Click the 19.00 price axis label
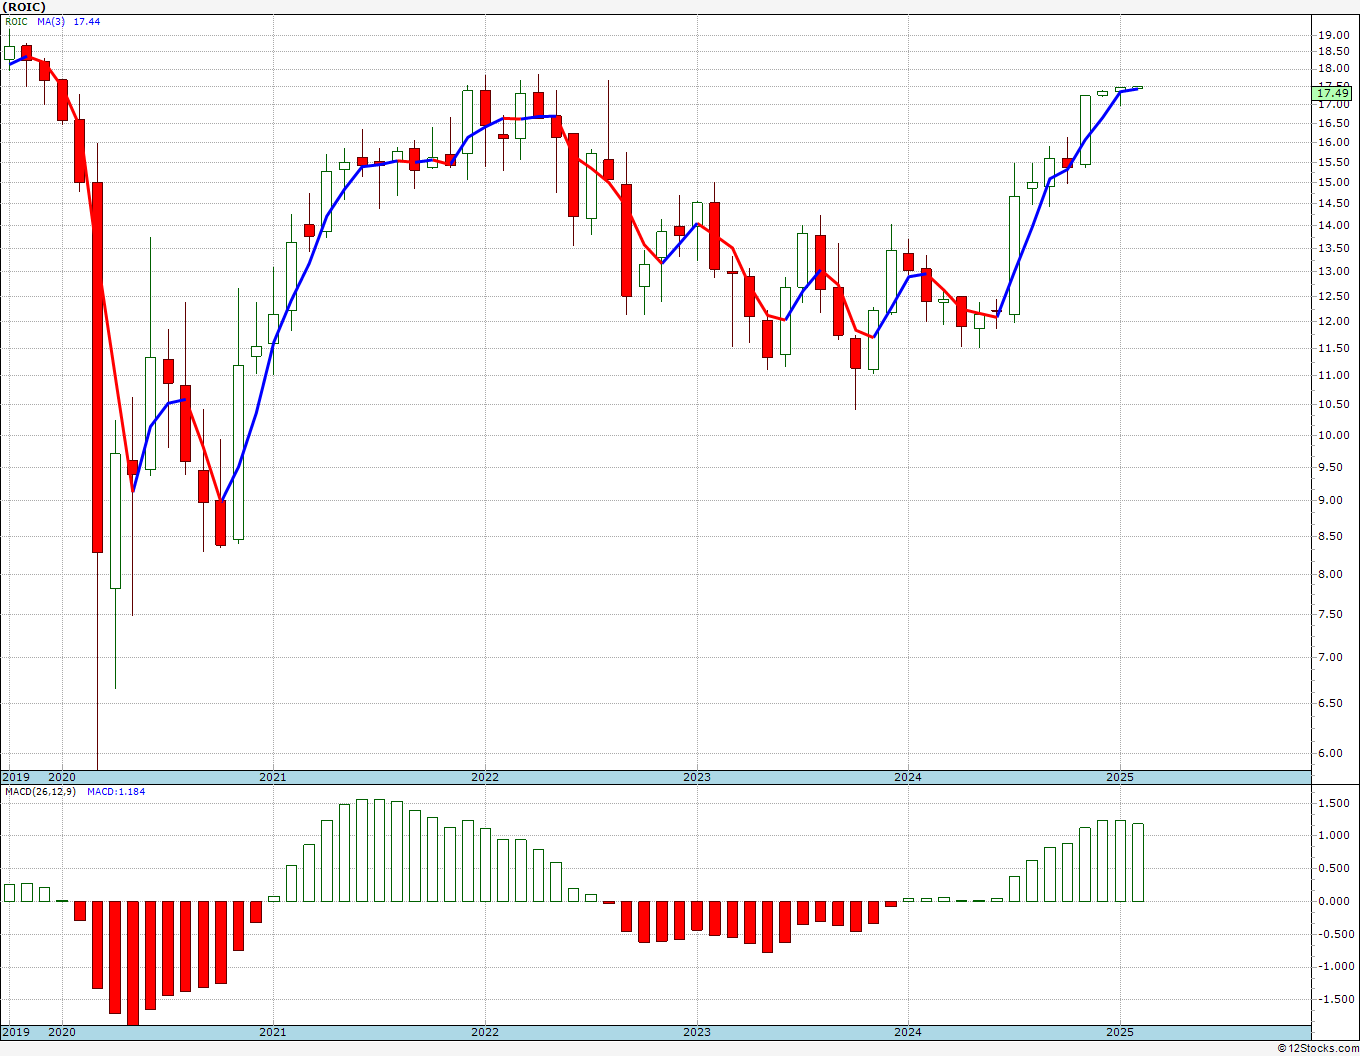 point(1334,34)
